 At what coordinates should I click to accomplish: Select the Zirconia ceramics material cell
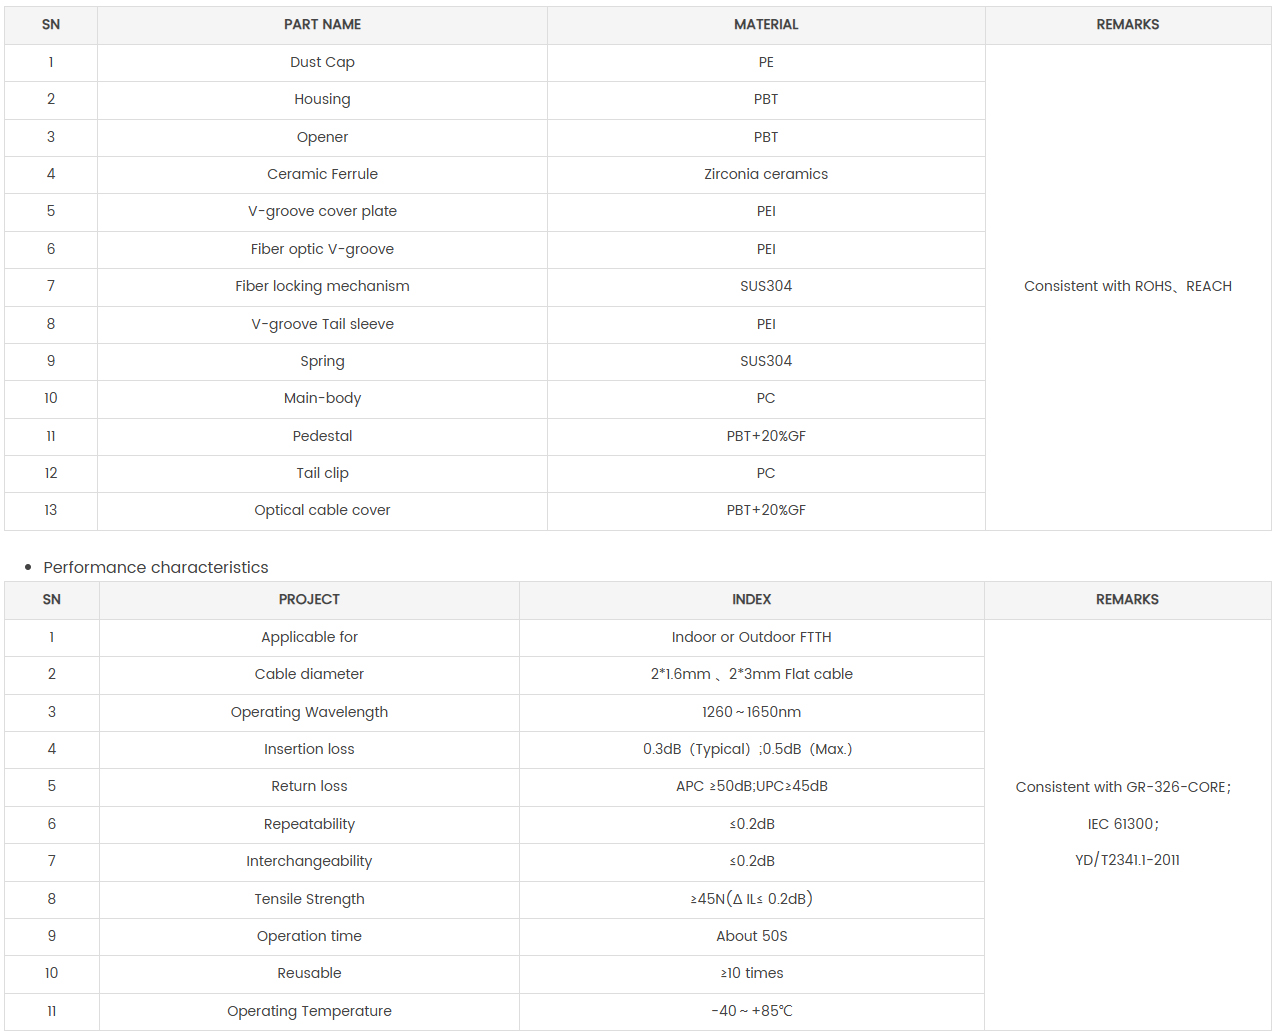[x=766, y=174]
